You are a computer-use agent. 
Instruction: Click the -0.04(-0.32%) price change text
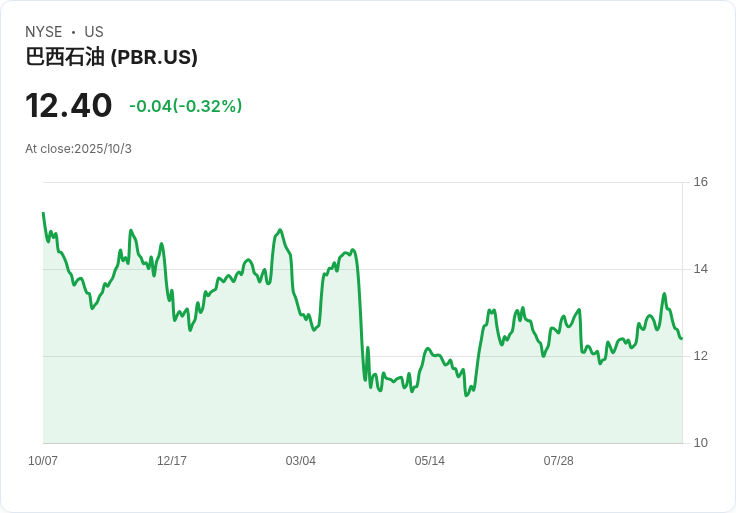[185, 106]
